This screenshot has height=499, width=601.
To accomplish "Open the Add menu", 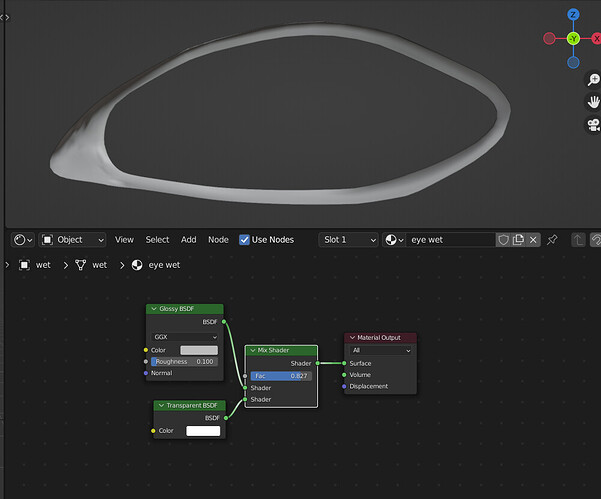I will click(x=189, y=240).
